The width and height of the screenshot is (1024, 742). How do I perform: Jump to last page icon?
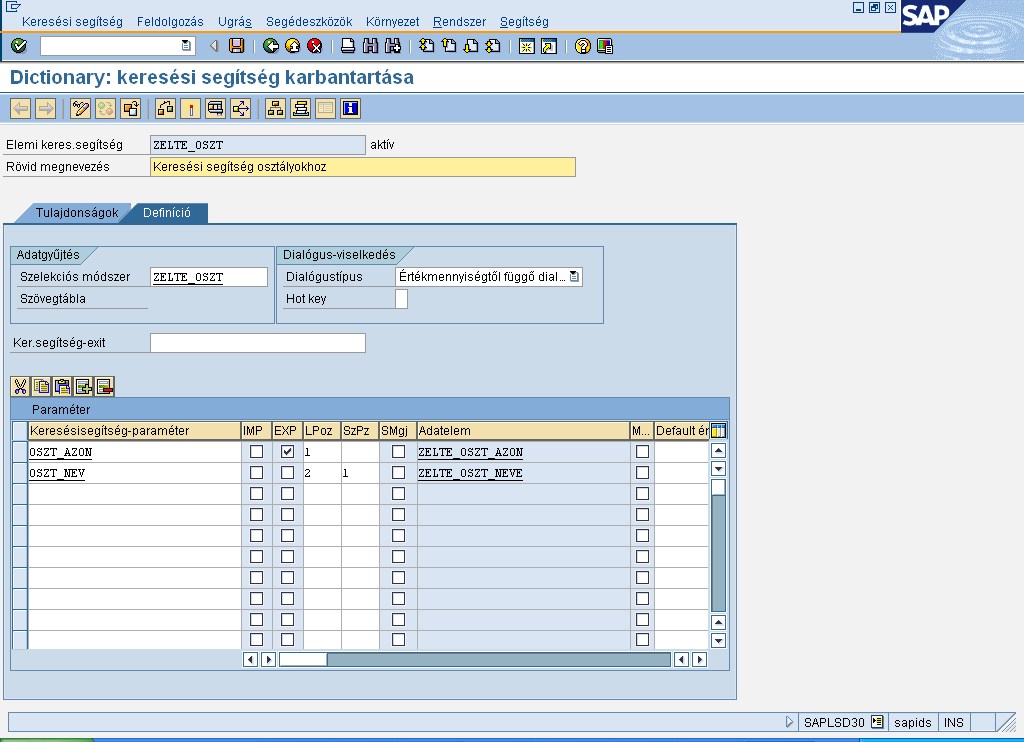[493, 46]
